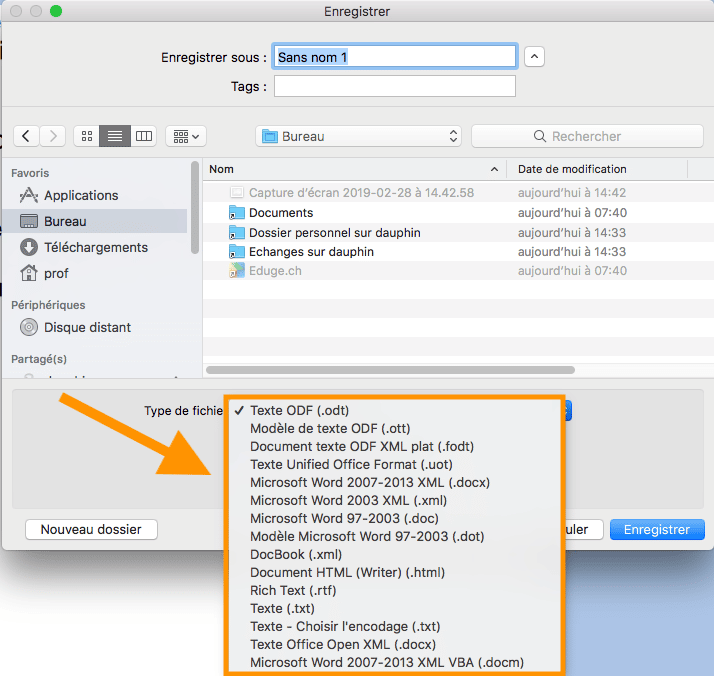Select the prof home folder

coord(56,273)
